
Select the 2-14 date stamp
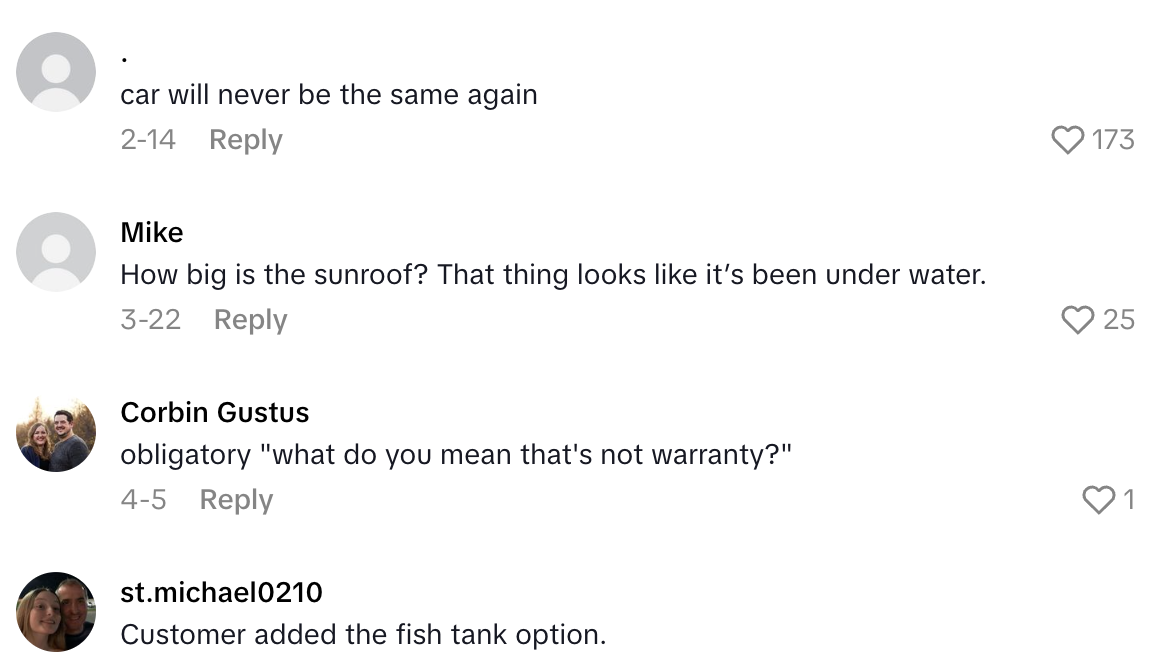(x=148, y=140)
